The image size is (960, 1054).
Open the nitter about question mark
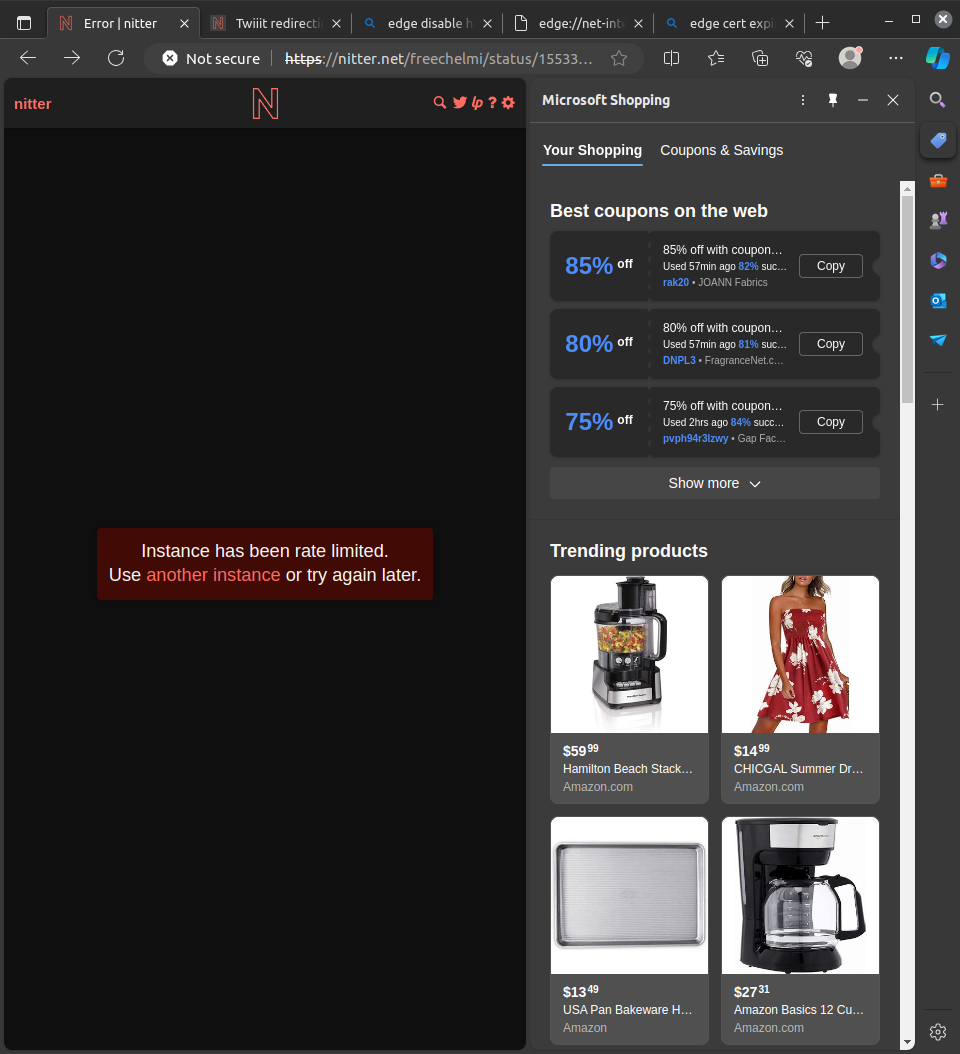(492, 102)
